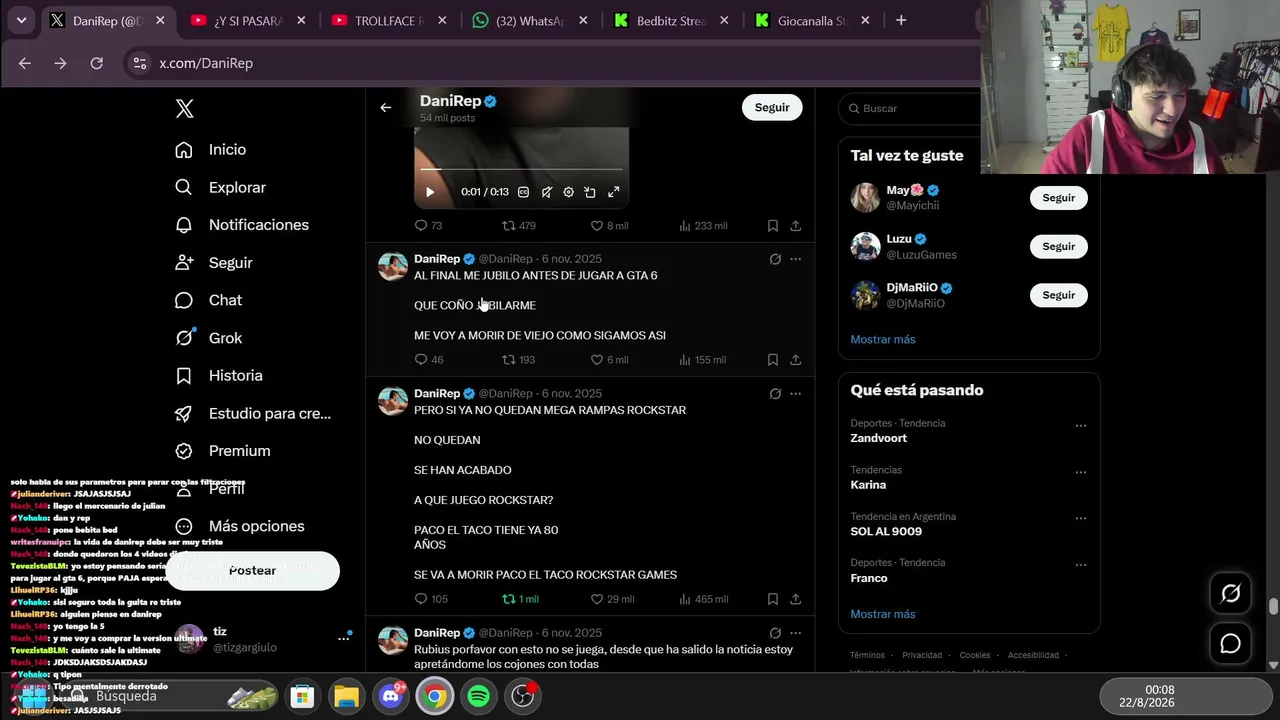This screenshot has height=720, width=1280.
Task: Click Mostrar más under Tal vez te guste
Action: coord(883,339)
